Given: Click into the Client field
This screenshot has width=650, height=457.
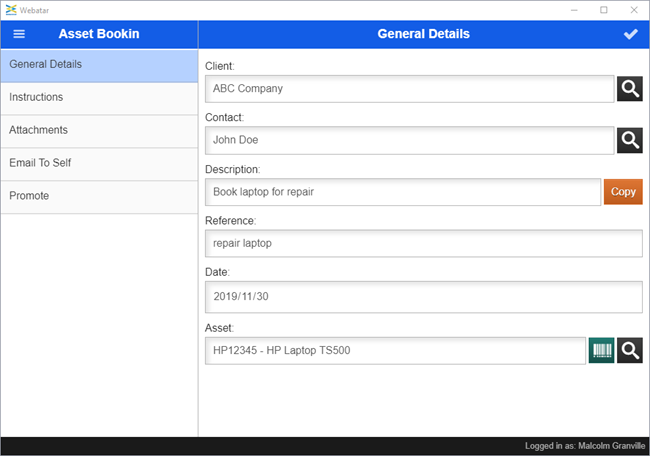Looking at the screenshot, I should (409, 88).
